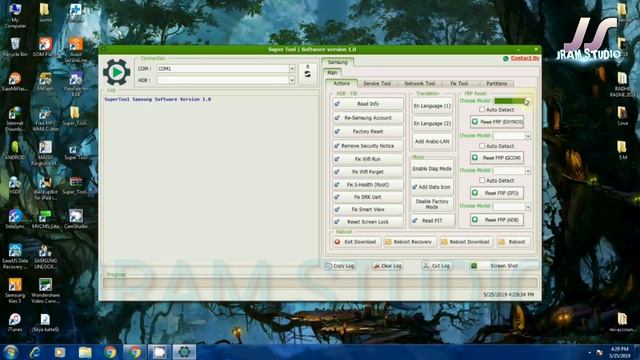Open the ADB device dropdown
The height and width of the screenshot is (360, 640).
(x=291, y=80)
